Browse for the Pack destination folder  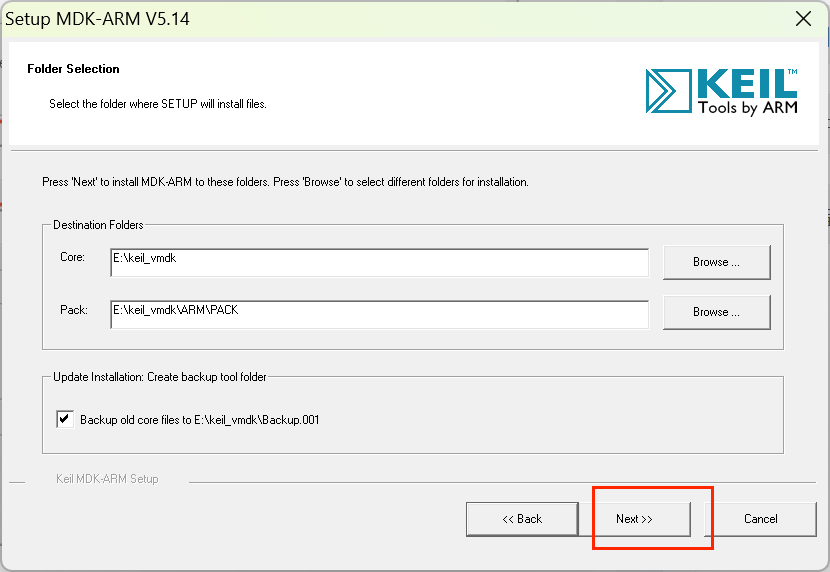(x=717, y=312)
